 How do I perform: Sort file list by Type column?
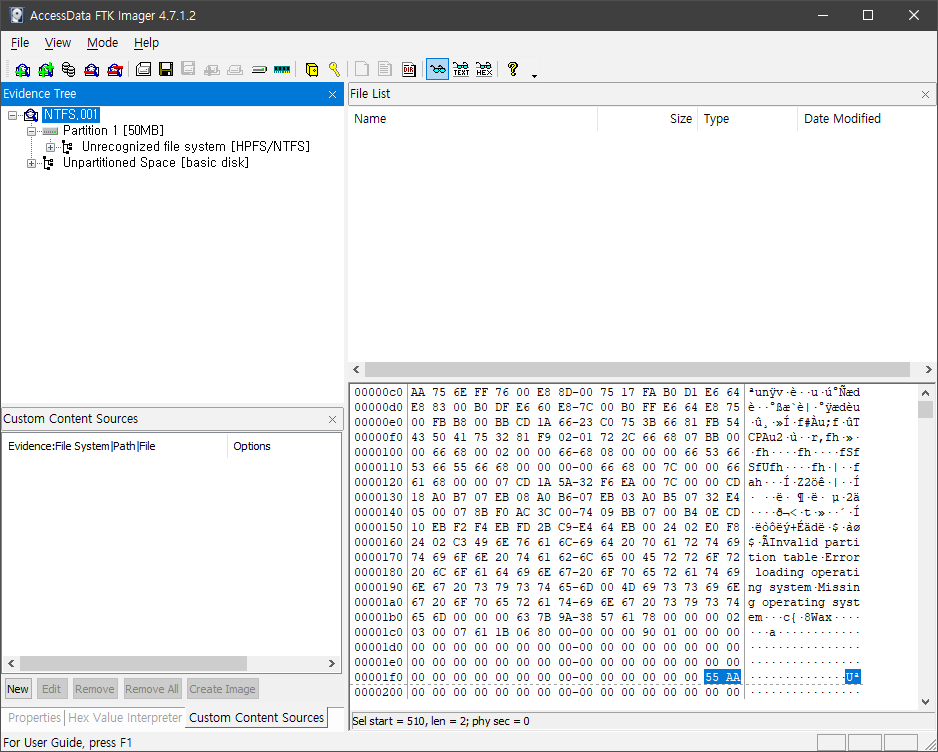(x=747, y=118)
